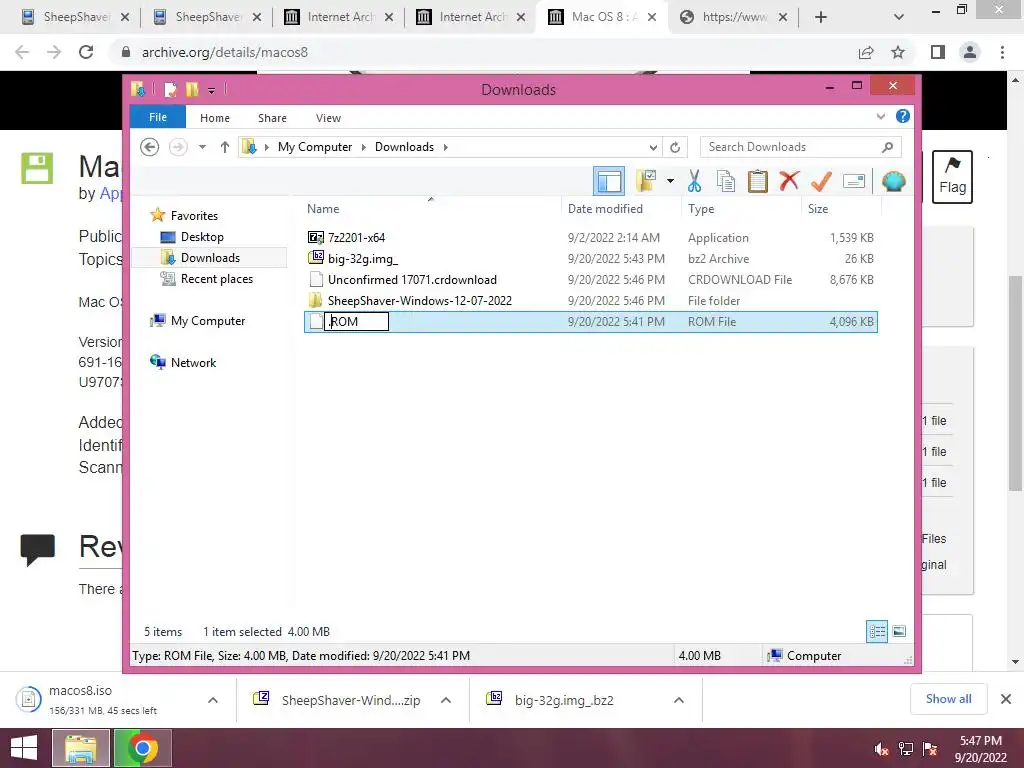
Task: Open Chrome three-dot menu
Action: click(x=1002, y=52)
